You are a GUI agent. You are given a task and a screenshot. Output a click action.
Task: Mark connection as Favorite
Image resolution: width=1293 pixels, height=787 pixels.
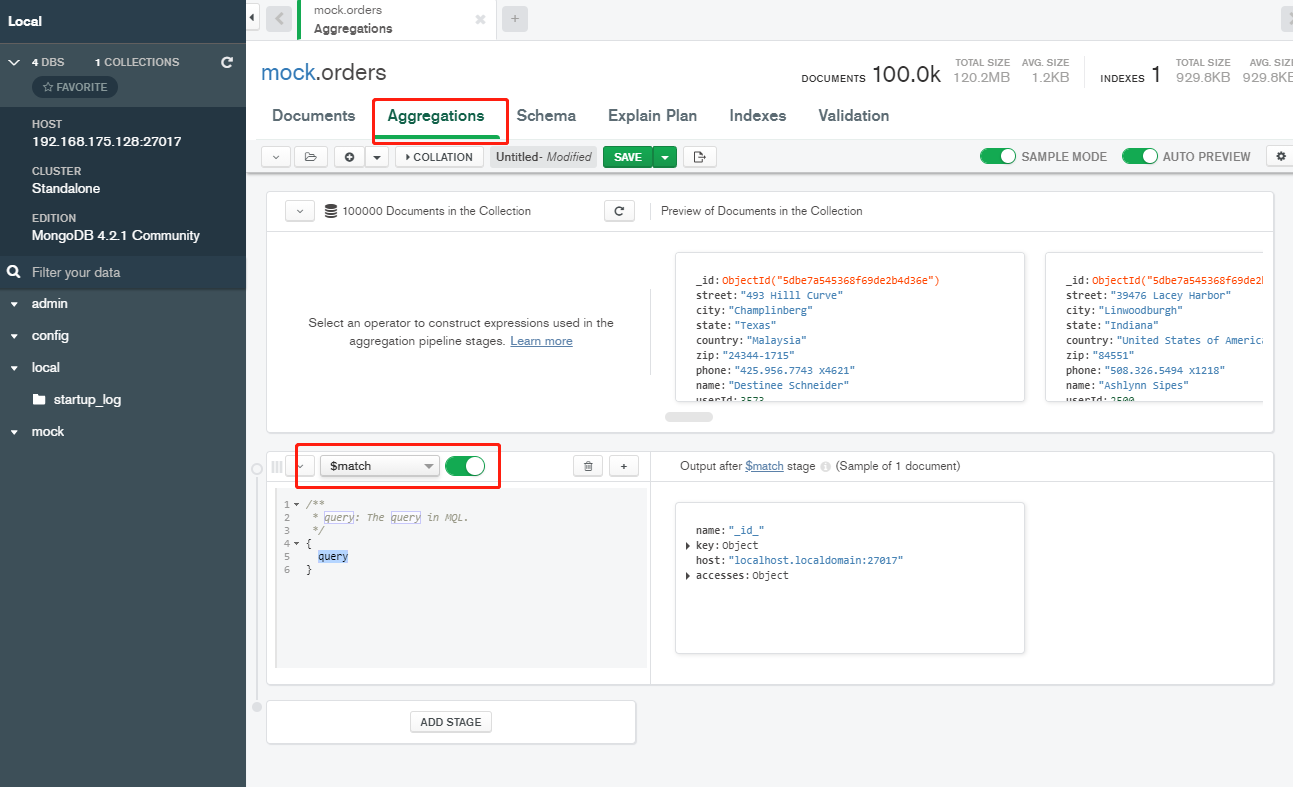coord(75,87)
